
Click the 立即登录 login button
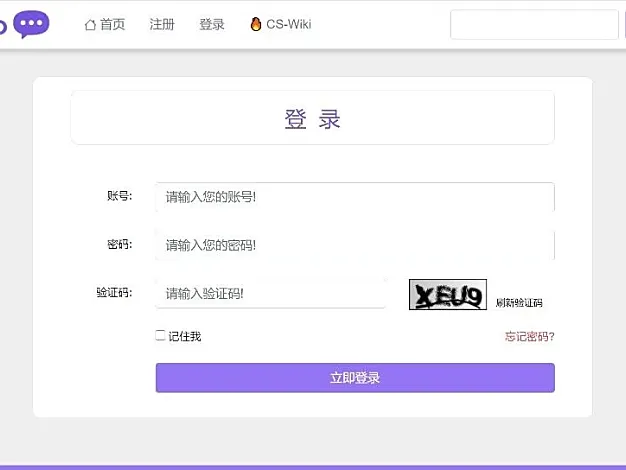355,378
